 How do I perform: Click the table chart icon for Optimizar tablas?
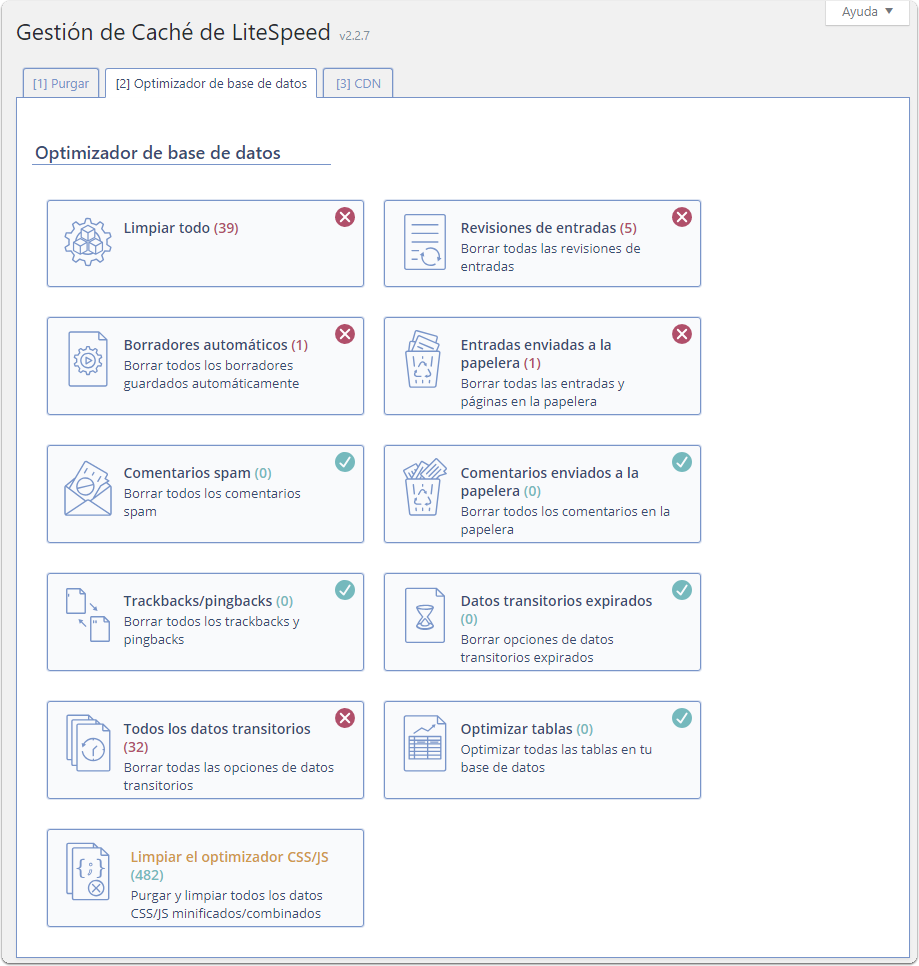click(x=424, y=743)
